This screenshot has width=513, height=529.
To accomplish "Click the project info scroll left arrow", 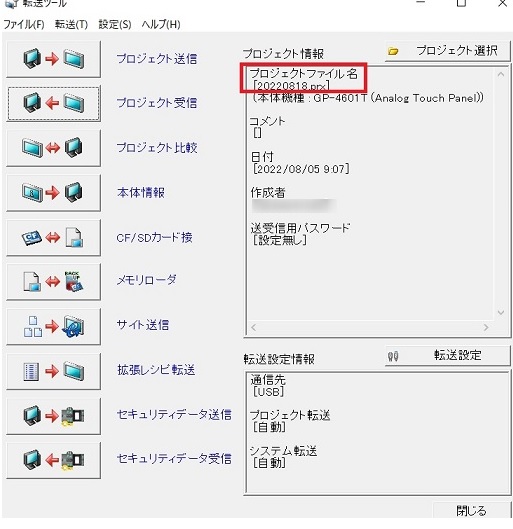I will point(254,327).
